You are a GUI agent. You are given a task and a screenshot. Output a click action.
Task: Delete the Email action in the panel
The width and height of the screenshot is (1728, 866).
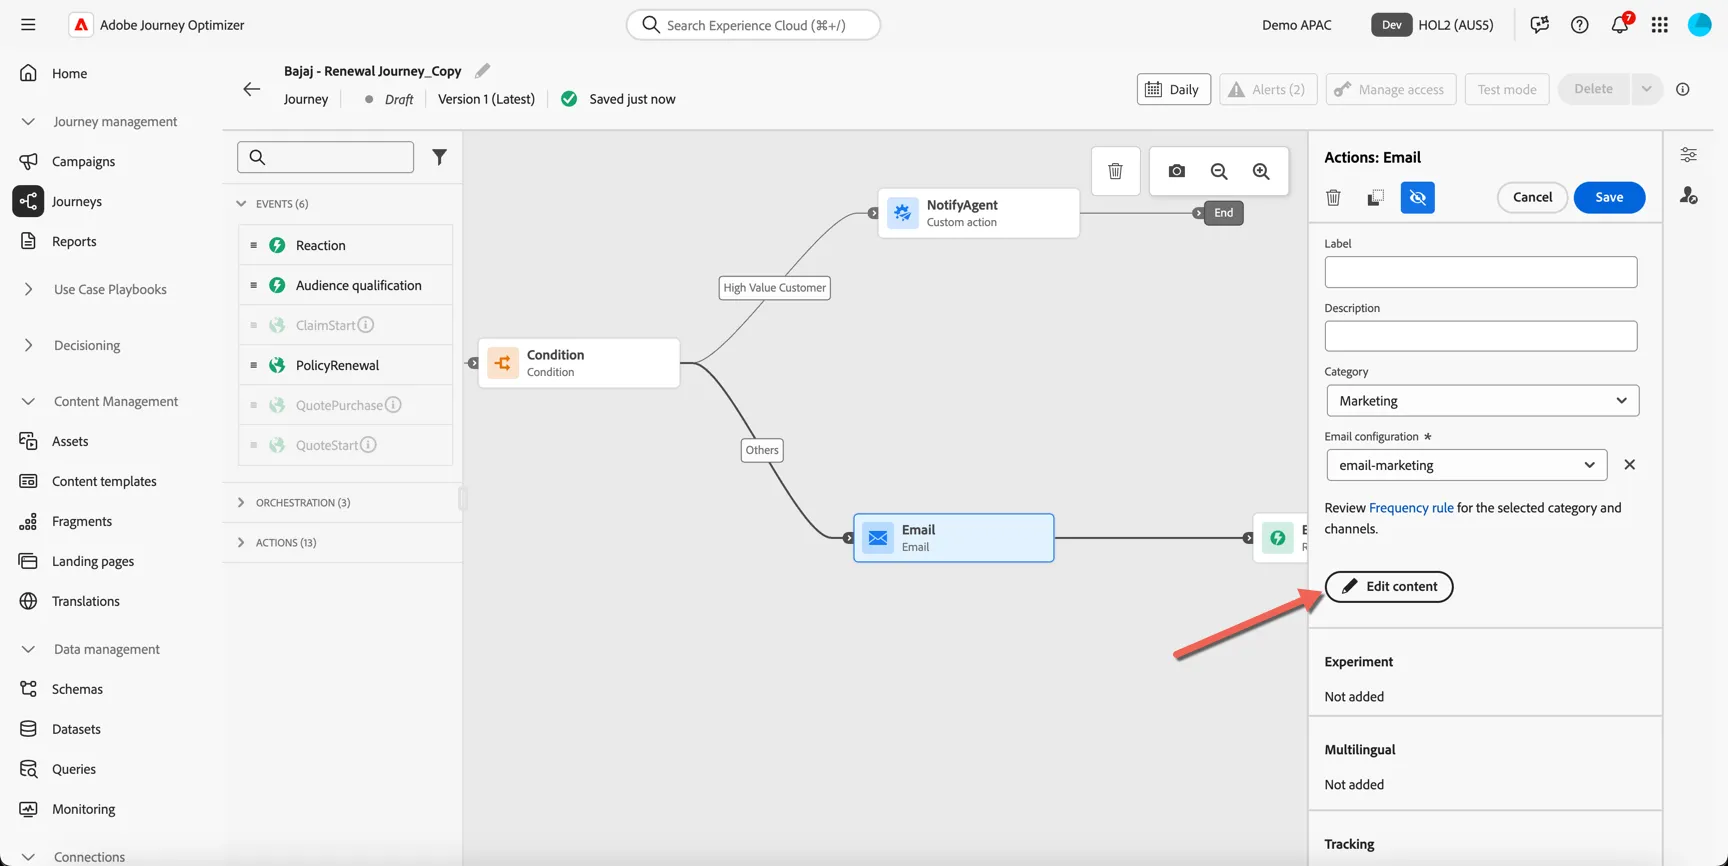[x=1333, y=197]
